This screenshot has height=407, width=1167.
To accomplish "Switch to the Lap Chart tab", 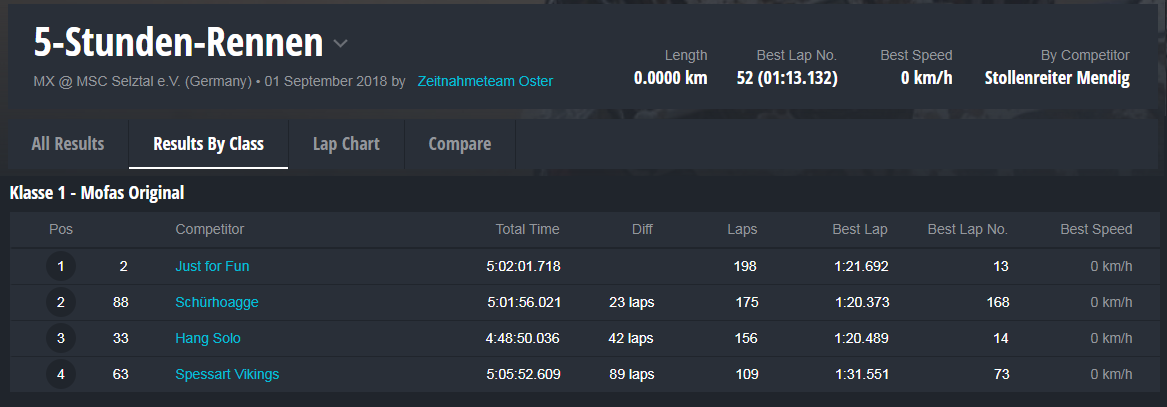I will (346, 144).
